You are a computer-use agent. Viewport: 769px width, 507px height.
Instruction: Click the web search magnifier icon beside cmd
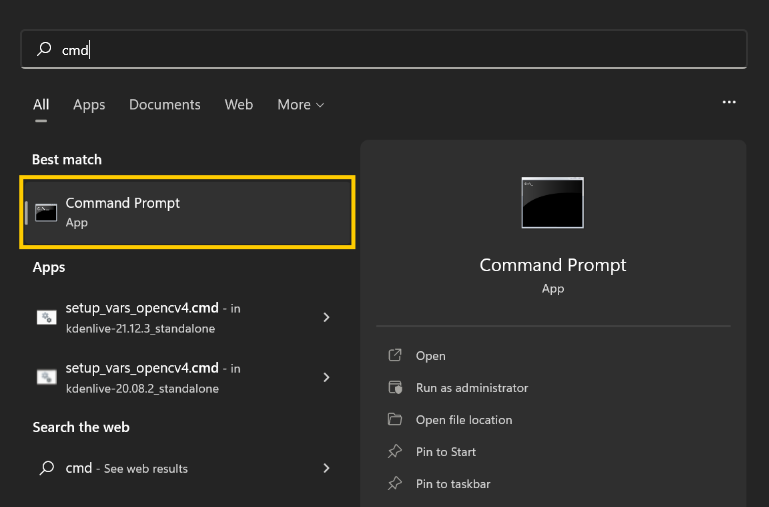(47, 468)
